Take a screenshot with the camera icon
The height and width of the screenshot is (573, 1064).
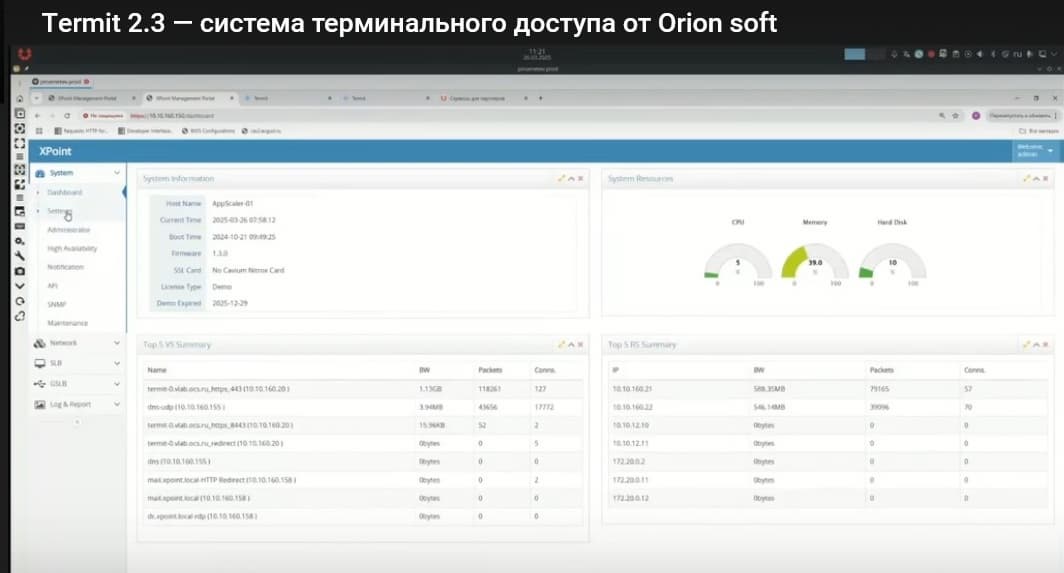pos(20,271)
